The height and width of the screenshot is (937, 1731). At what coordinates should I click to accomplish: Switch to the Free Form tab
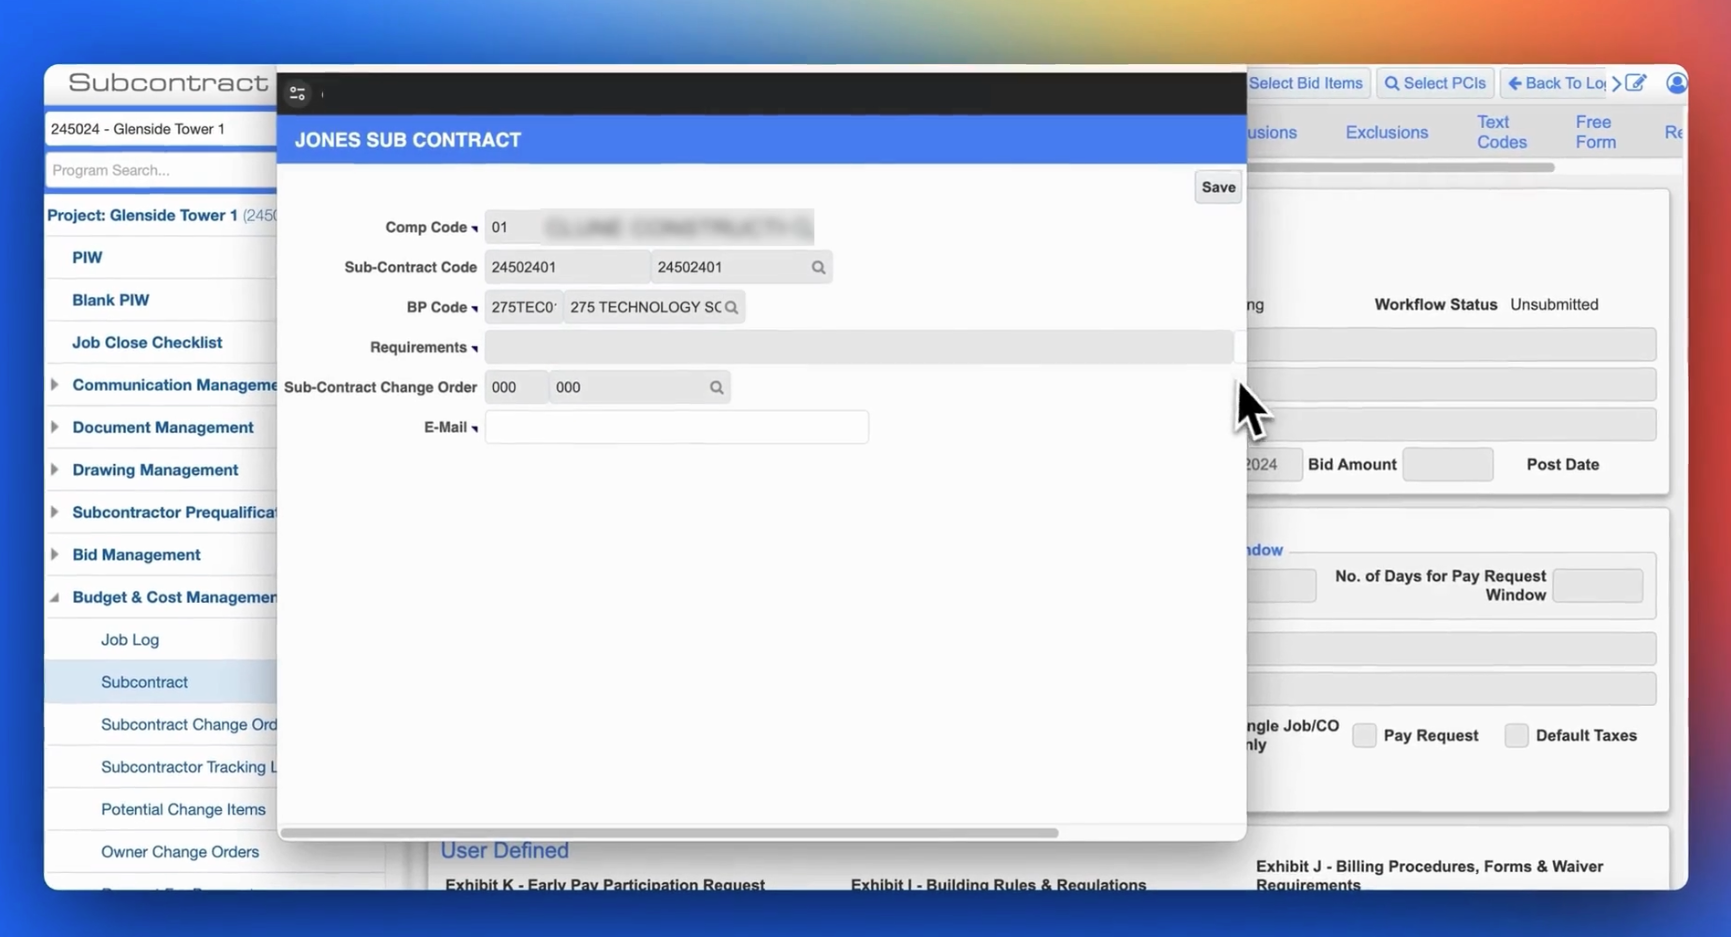pyautogui.click(x=1595, y=132)
